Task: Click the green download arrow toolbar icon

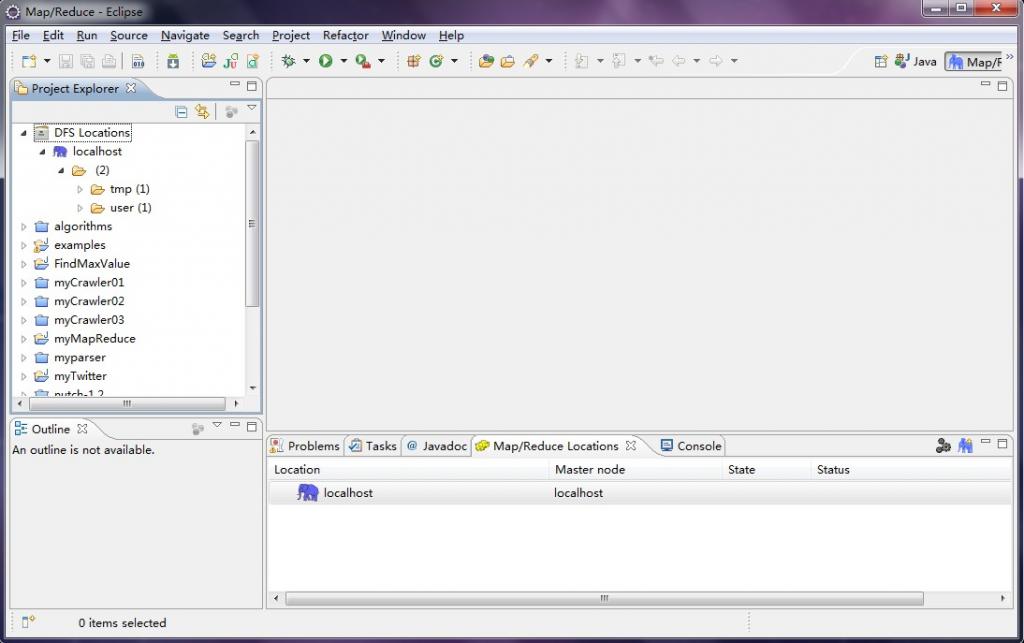Action: (173, 61)
